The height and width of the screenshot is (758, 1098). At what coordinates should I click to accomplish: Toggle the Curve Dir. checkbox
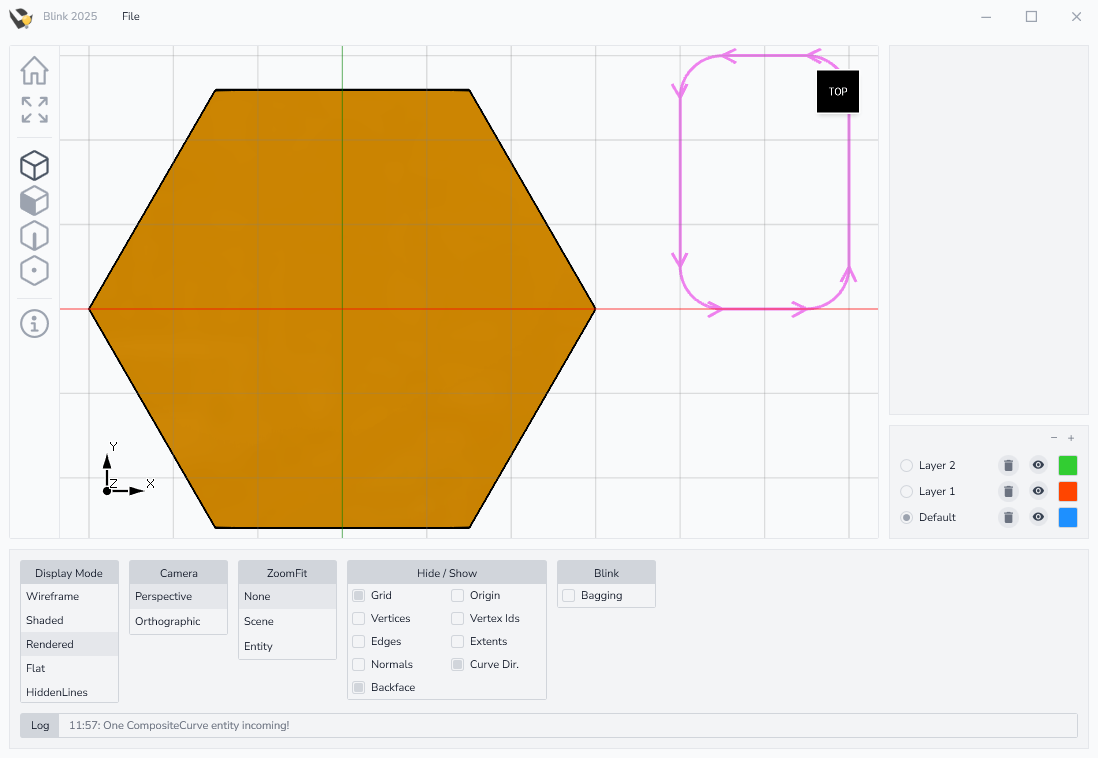pyautogui.click(x=458, y=664)
